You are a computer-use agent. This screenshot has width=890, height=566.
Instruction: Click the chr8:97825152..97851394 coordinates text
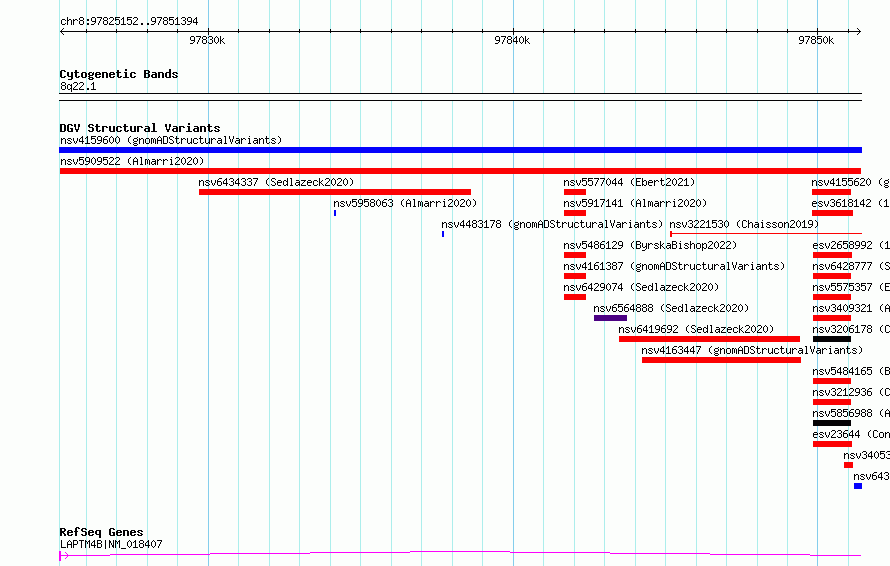(x=129, y=22)
